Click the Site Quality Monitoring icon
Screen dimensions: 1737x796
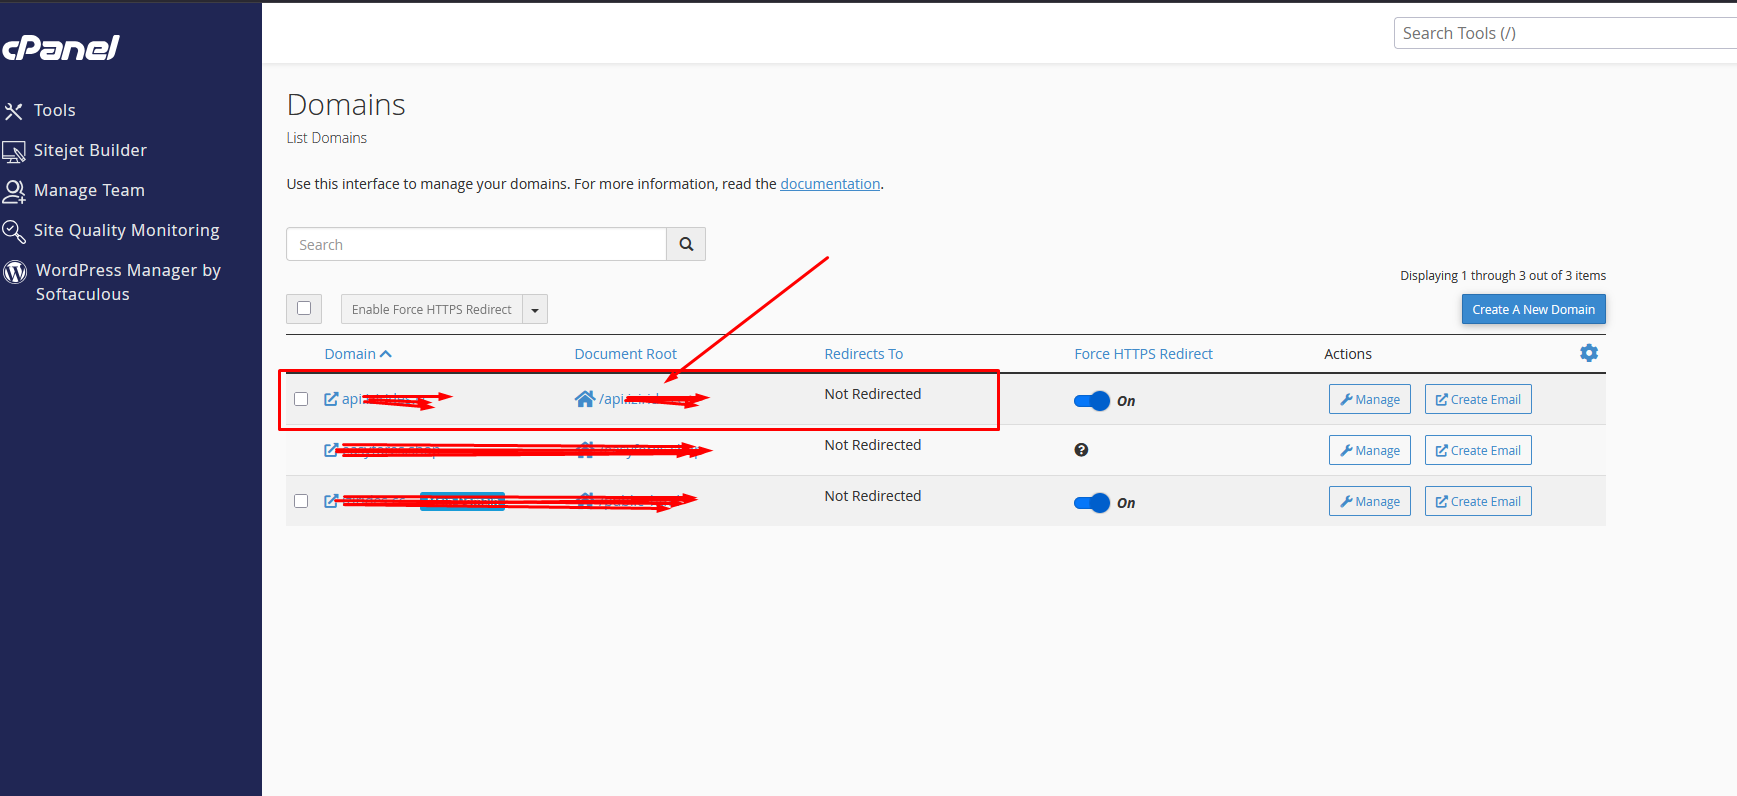14,231
